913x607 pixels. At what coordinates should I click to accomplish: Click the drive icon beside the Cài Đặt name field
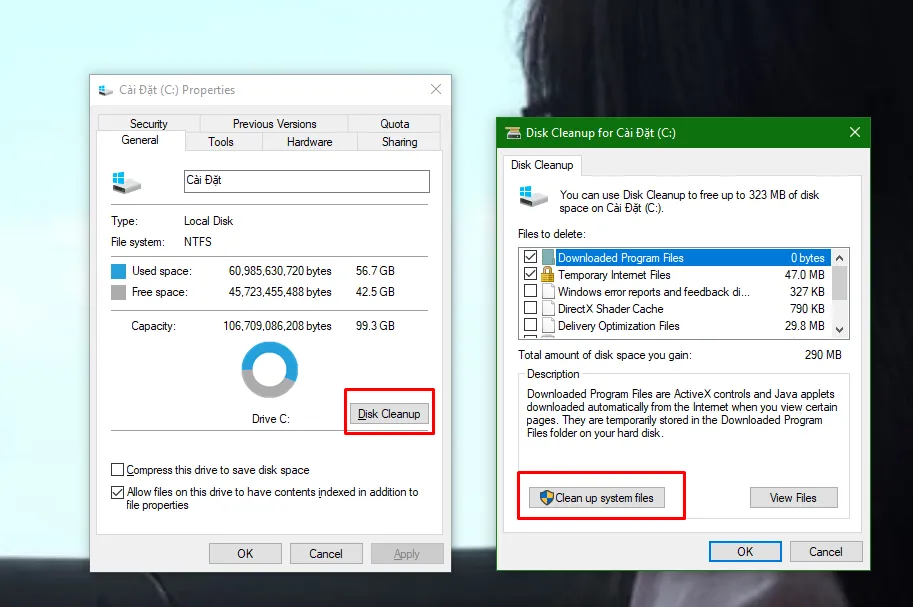(124, 181)
